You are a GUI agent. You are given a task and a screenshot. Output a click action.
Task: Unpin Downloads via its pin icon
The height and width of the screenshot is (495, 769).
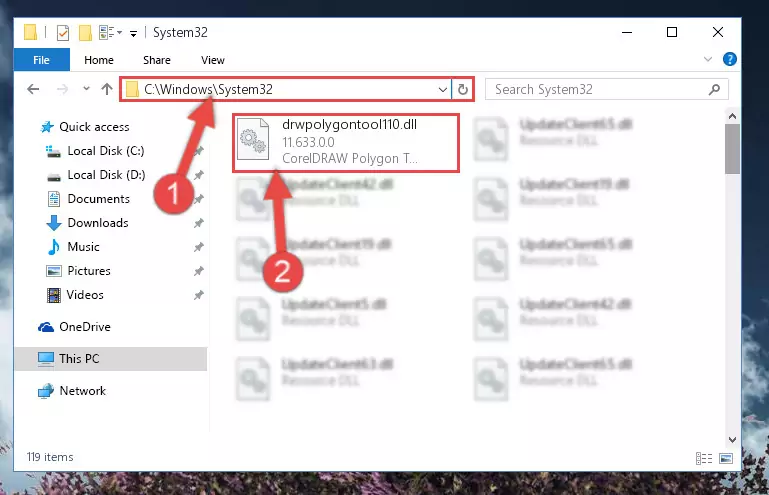pyautogui.click(x=198, y=223)
